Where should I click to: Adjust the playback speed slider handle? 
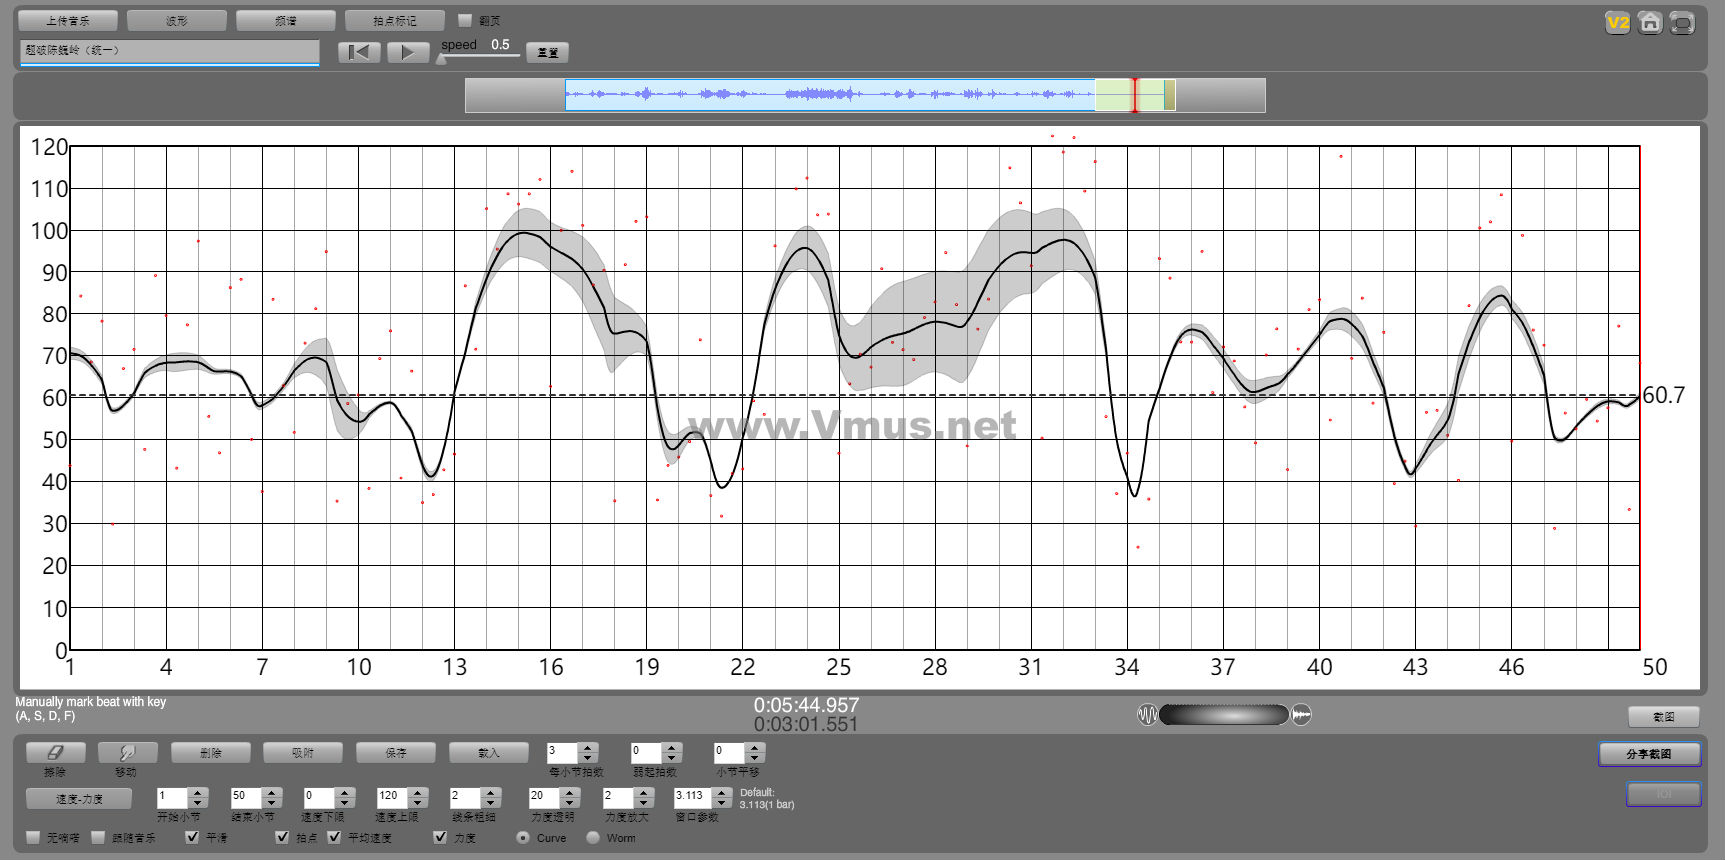[441, 59]
